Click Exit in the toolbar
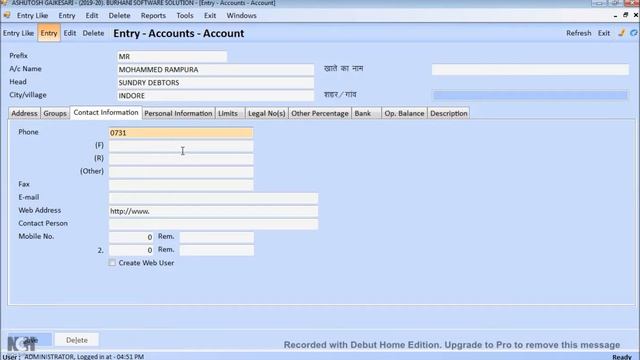Screen dimensions: 640x360 click(604, 33)
